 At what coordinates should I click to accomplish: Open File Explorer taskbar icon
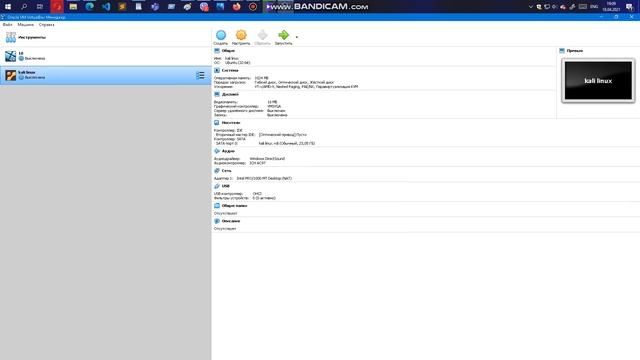coord(73,7)
